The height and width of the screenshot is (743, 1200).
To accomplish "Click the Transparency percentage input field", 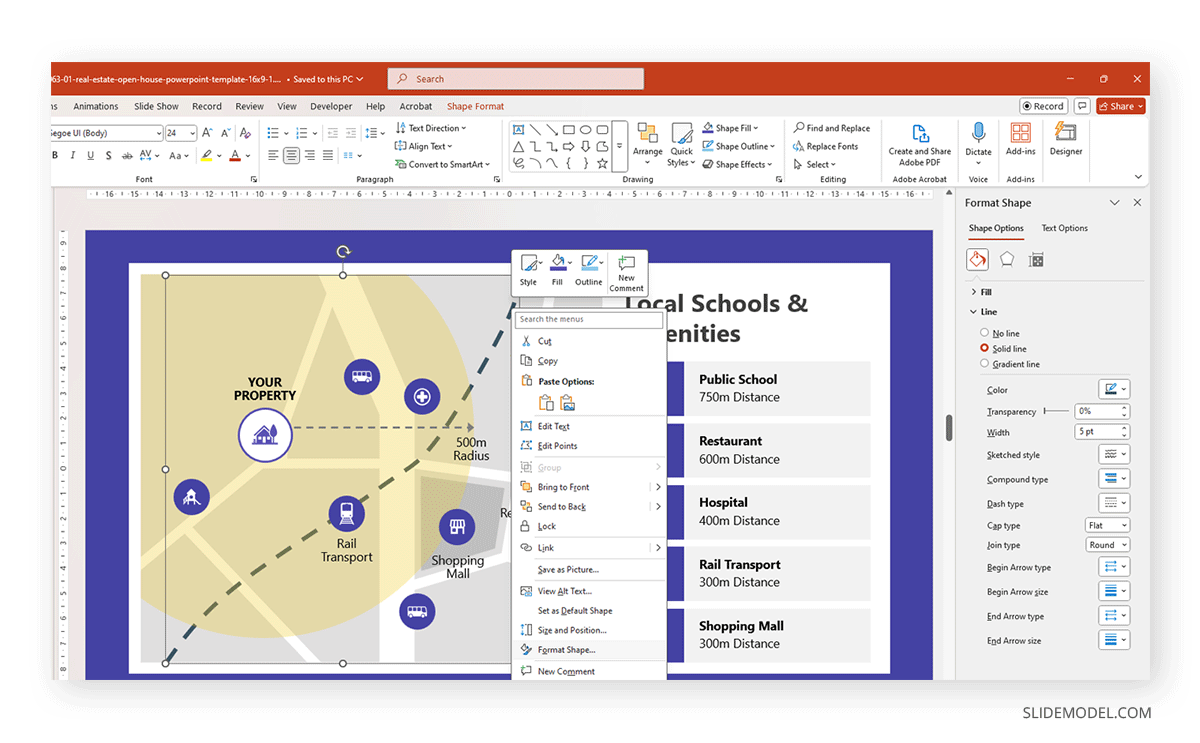I will tap(1097, 410).
